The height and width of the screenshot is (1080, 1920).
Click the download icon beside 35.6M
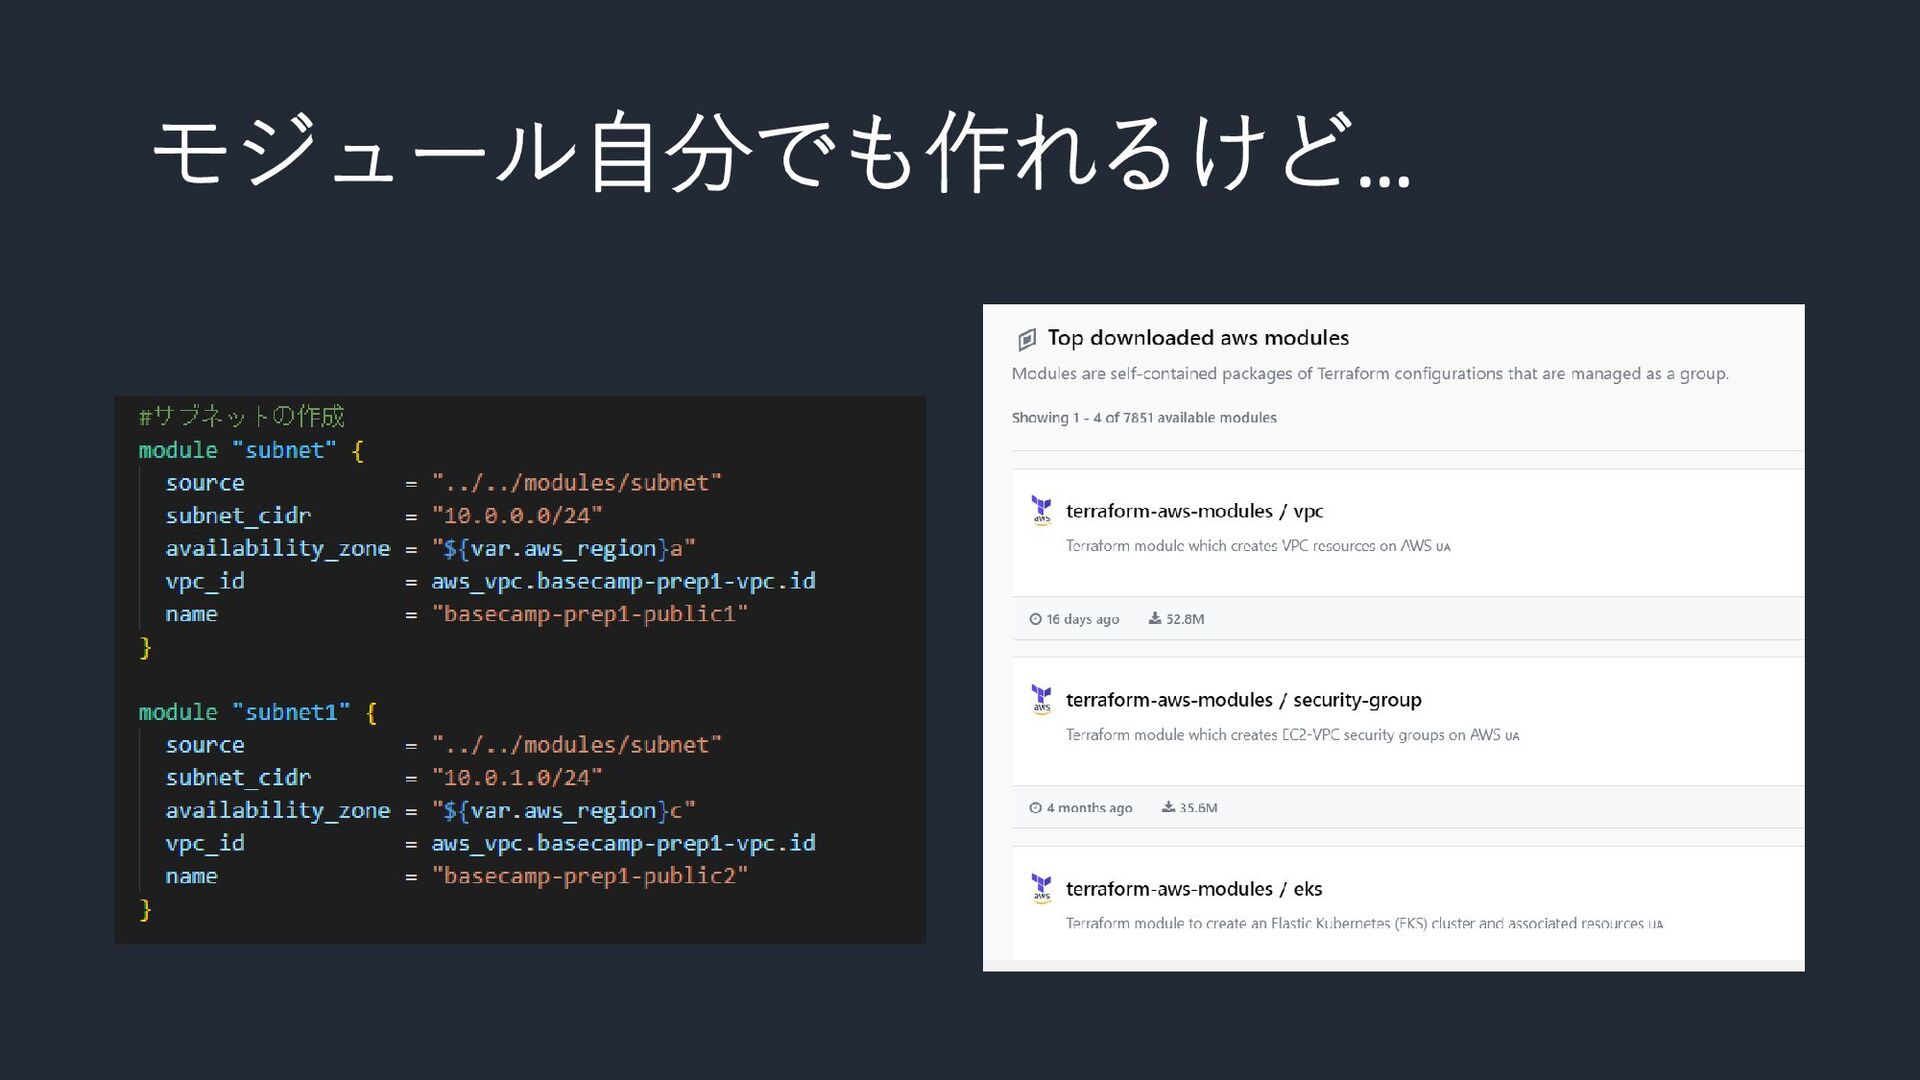point(1168,808)
